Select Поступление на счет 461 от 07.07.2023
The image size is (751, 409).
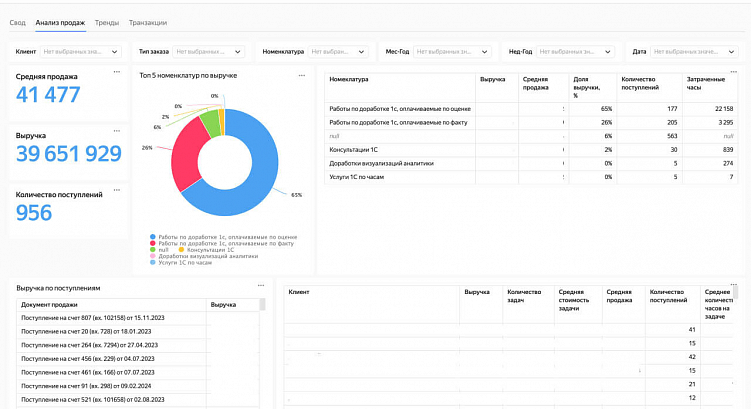(x=138, y=372)
